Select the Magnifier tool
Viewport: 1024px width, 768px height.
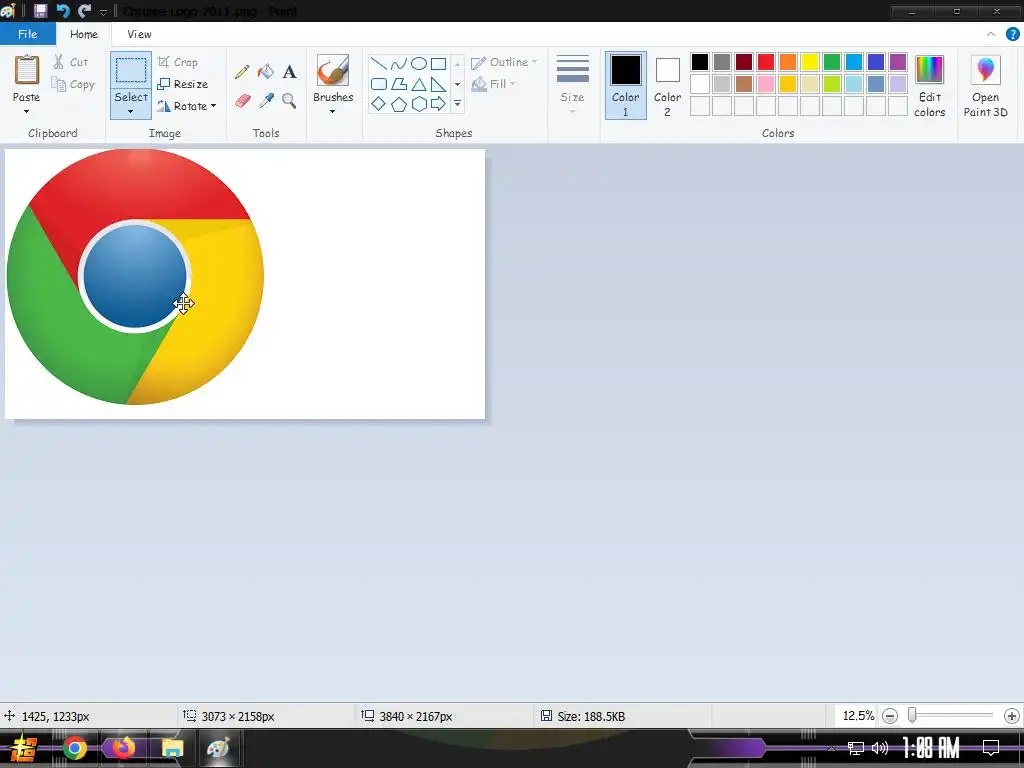[289, 101]
